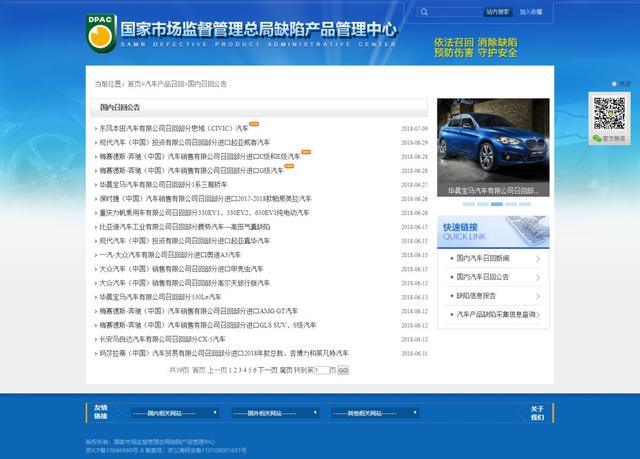Expand the 国外相关网站 dropdown
The width and height of the screenshot is (640, 459).
coord(275,413)
